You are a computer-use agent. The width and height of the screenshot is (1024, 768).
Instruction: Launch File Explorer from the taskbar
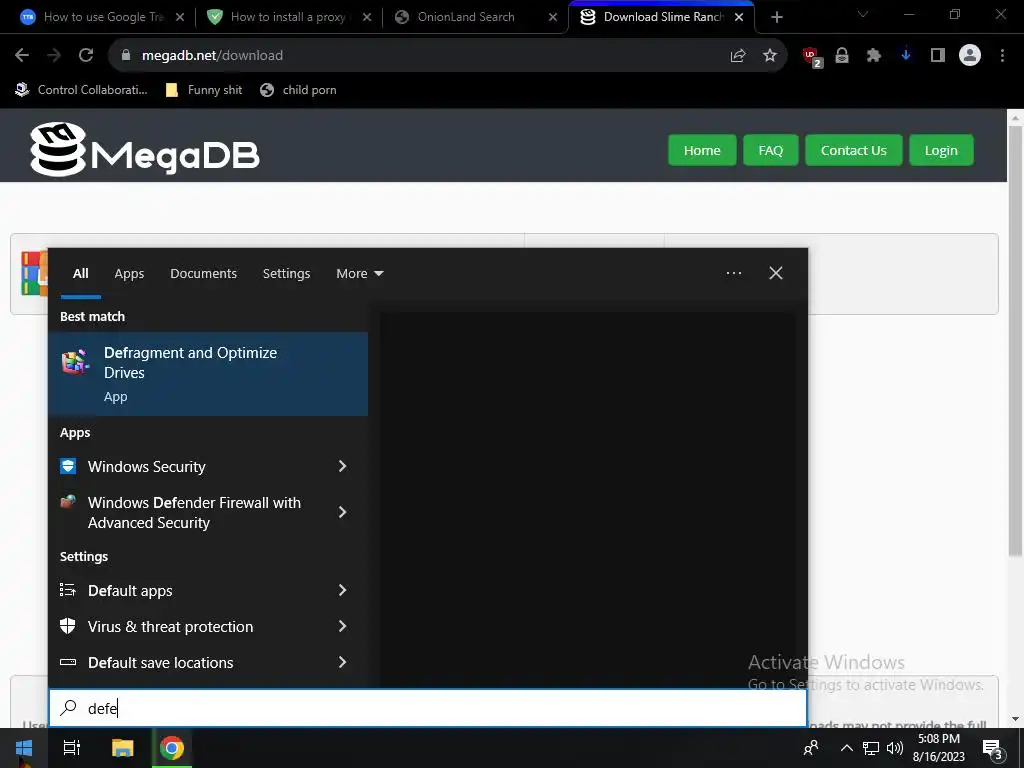[122, 748]
